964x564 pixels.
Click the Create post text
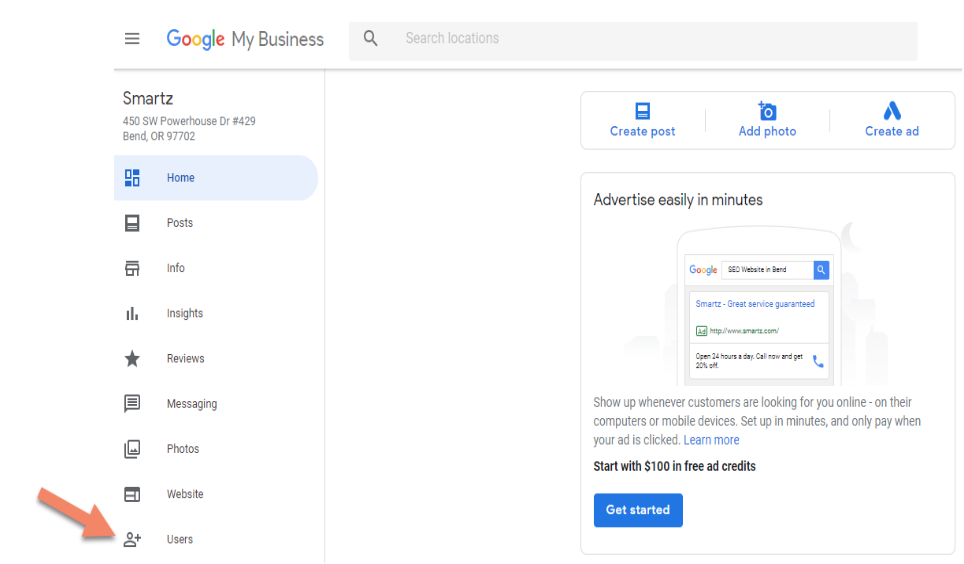point(642,131)
